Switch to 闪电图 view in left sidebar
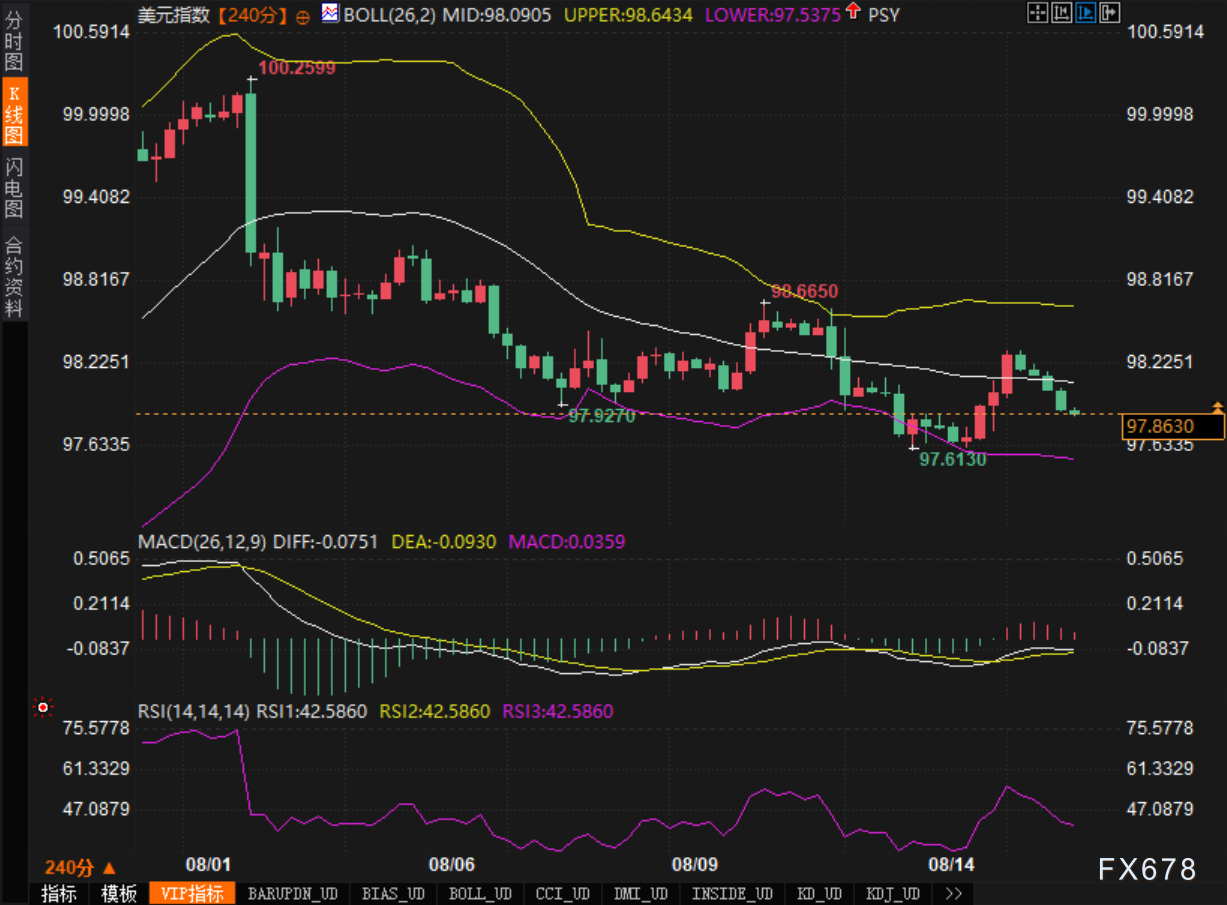This screenshot has height=905, width=1227. click(14, 188)
